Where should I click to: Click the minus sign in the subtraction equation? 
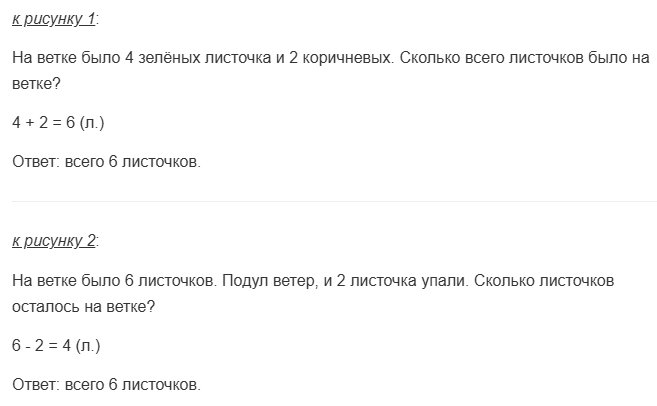coord(31,345)
